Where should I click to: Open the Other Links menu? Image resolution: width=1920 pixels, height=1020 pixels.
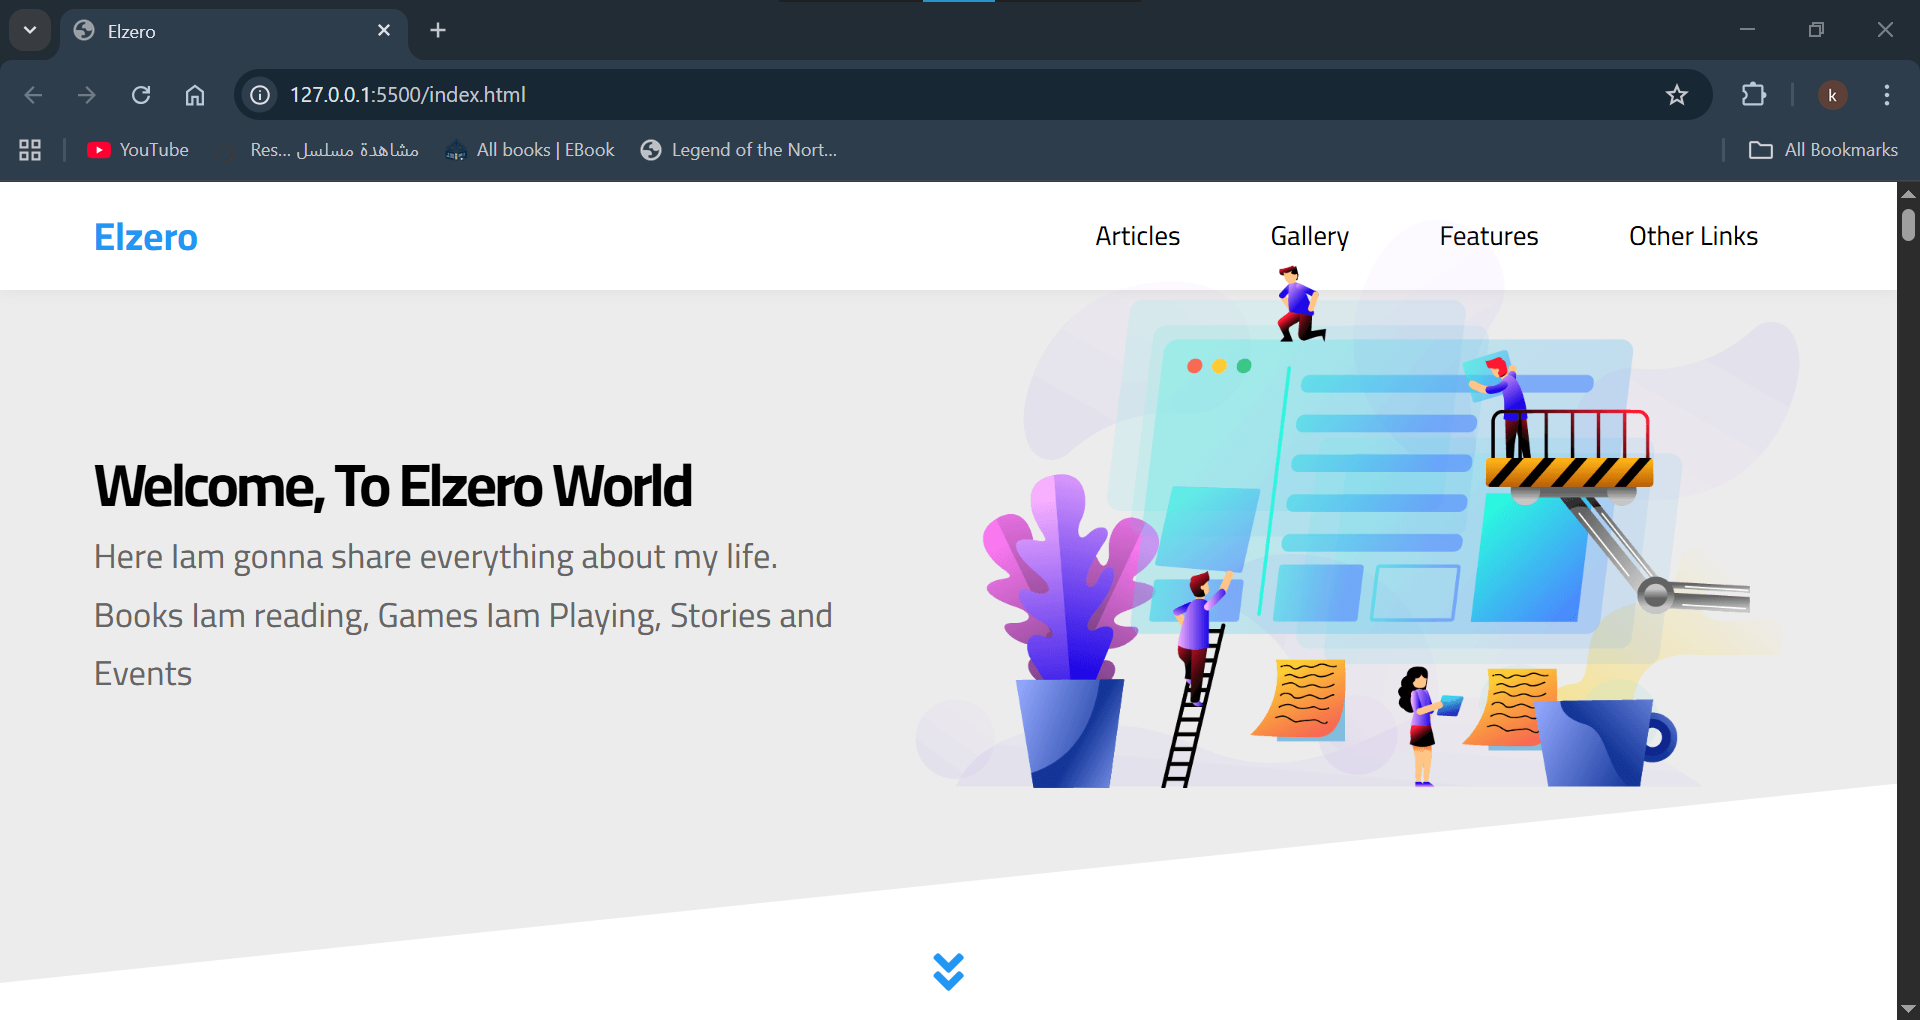coord(1693,236)
